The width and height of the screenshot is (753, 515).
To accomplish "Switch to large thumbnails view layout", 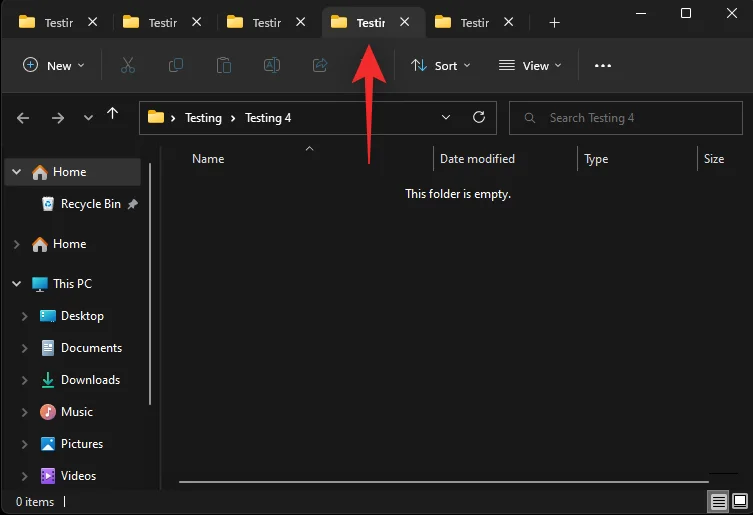I will coord(739,500).
